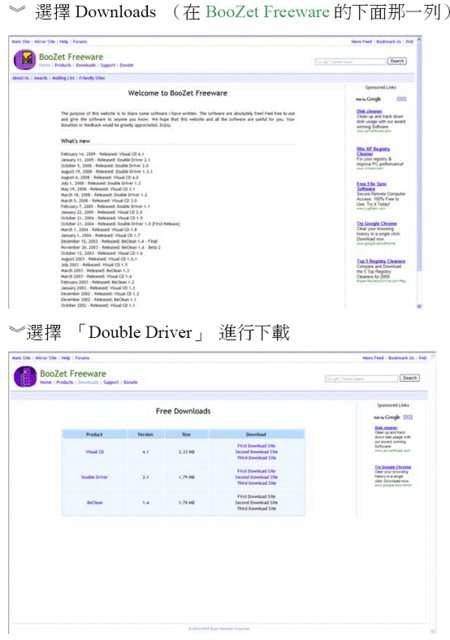The image size is (450, 640).
Task: Click the Visual CD size cell 2.33 MB
Action: tap(187, 452)
